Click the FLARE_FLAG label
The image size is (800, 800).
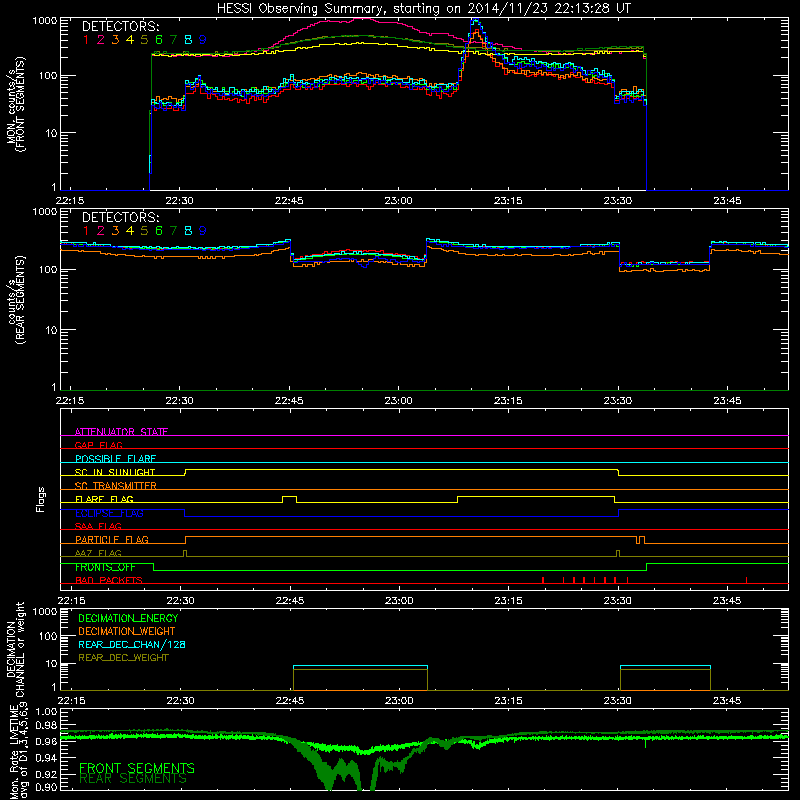[x=104, y=499]
